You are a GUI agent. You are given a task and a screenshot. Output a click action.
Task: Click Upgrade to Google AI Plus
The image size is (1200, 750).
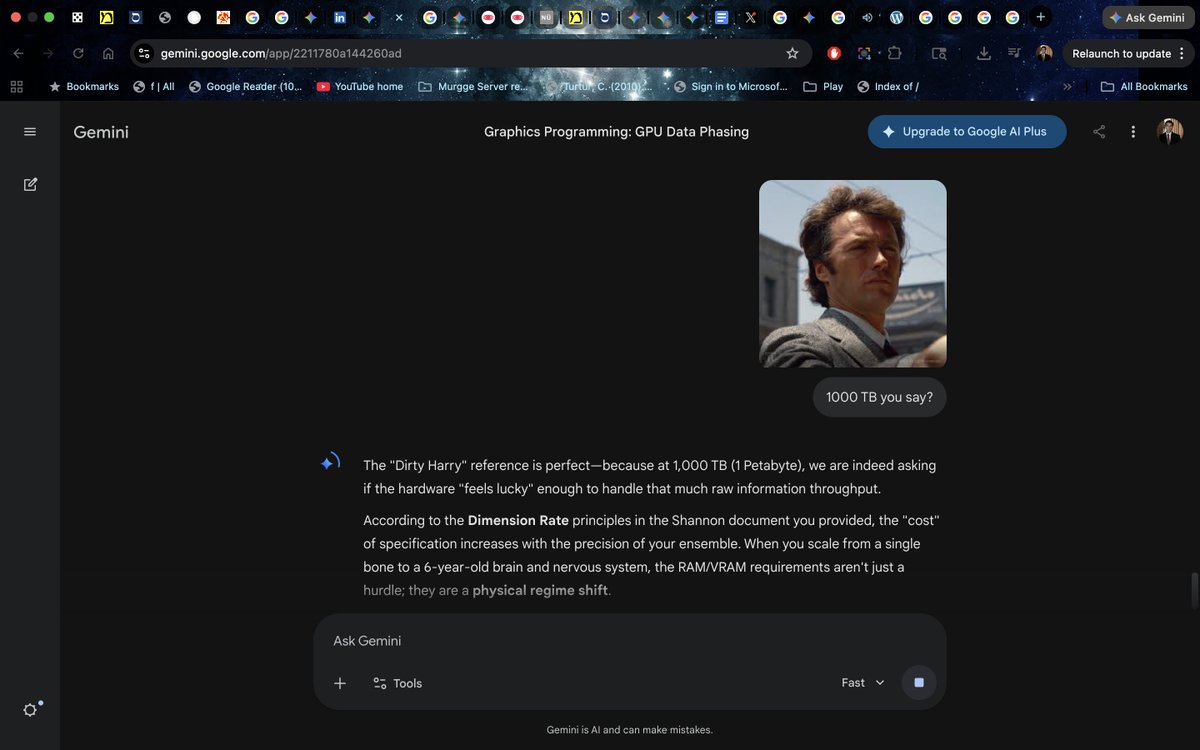(x=967, y=132)
